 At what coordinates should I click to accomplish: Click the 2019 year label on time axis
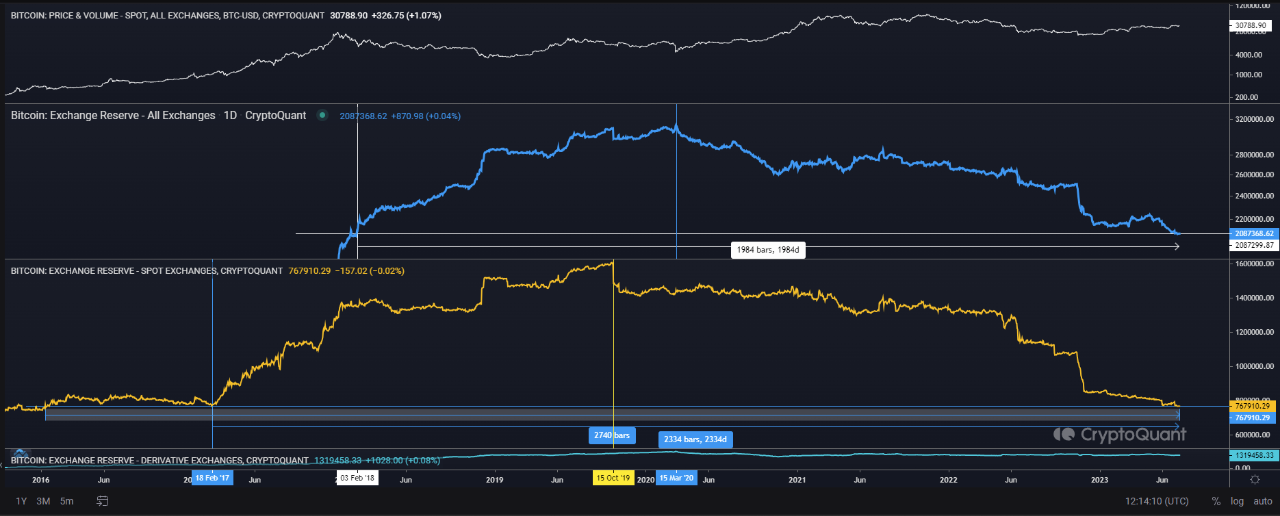coord(494,480)
